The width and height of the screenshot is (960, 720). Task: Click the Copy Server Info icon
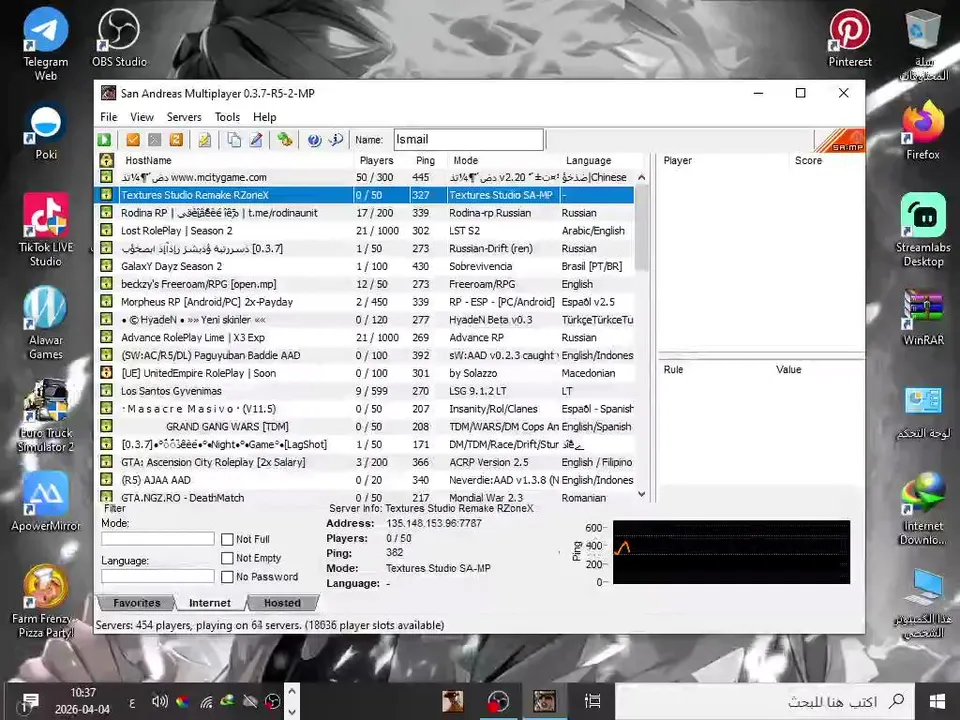234,140
